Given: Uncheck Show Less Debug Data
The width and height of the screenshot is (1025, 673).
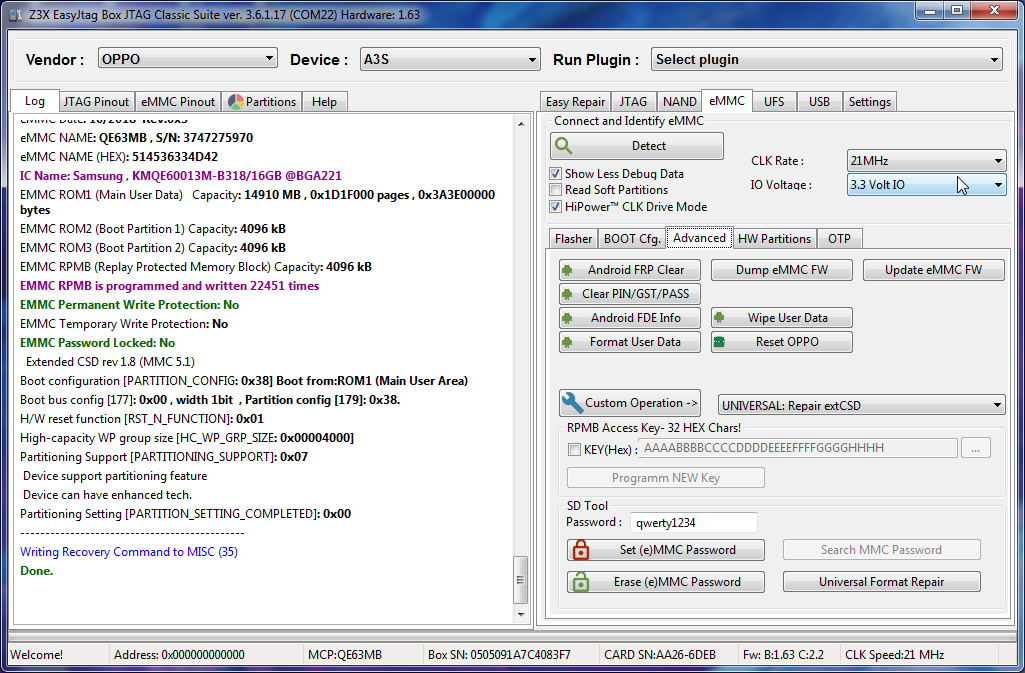Looking at the screenshot, I should [x=556, y=174].
